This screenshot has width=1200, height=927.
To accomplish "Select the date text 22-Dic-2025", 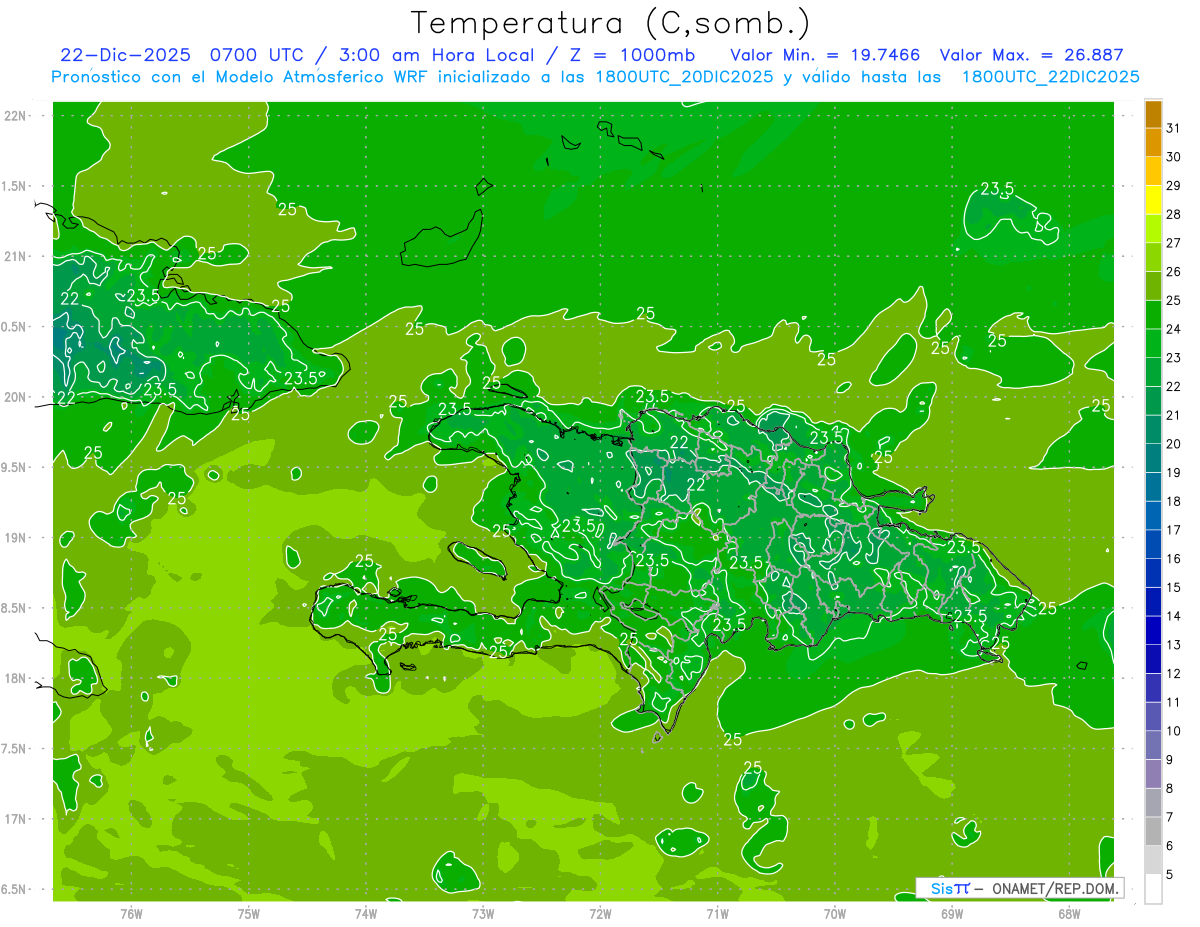I will click(128, 55).
